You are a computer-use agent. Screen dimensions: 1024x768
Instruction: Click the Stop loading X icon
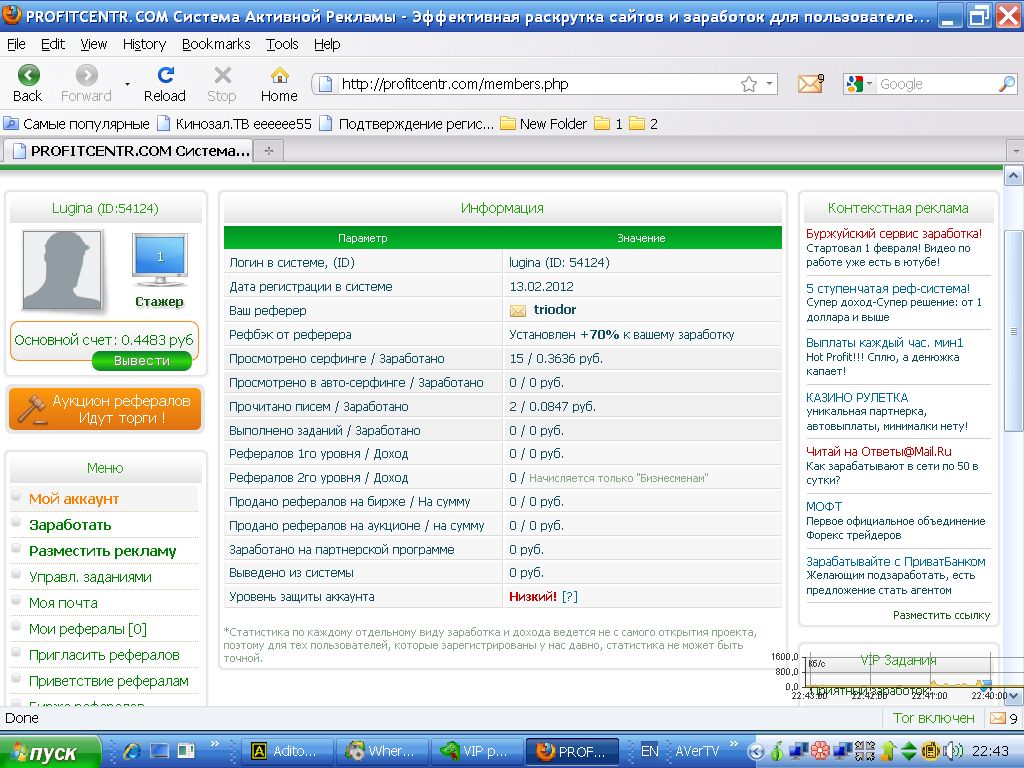[222, 76]
